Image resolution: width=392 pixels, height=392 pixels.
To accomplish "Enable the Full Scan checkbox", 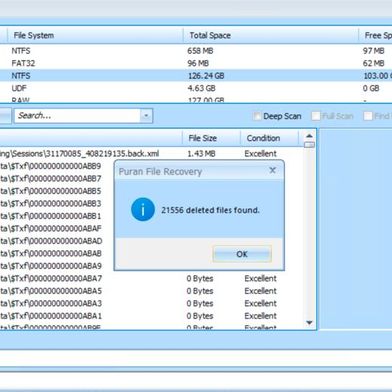I will (315, 116).
